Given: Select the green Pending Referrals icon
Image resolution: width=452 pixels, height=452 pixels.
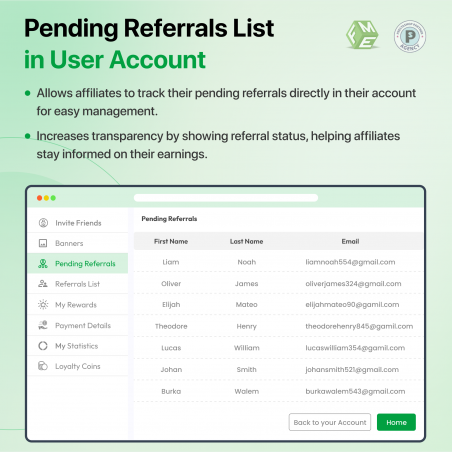Looking at the screenshot, I should coord(43,264).
